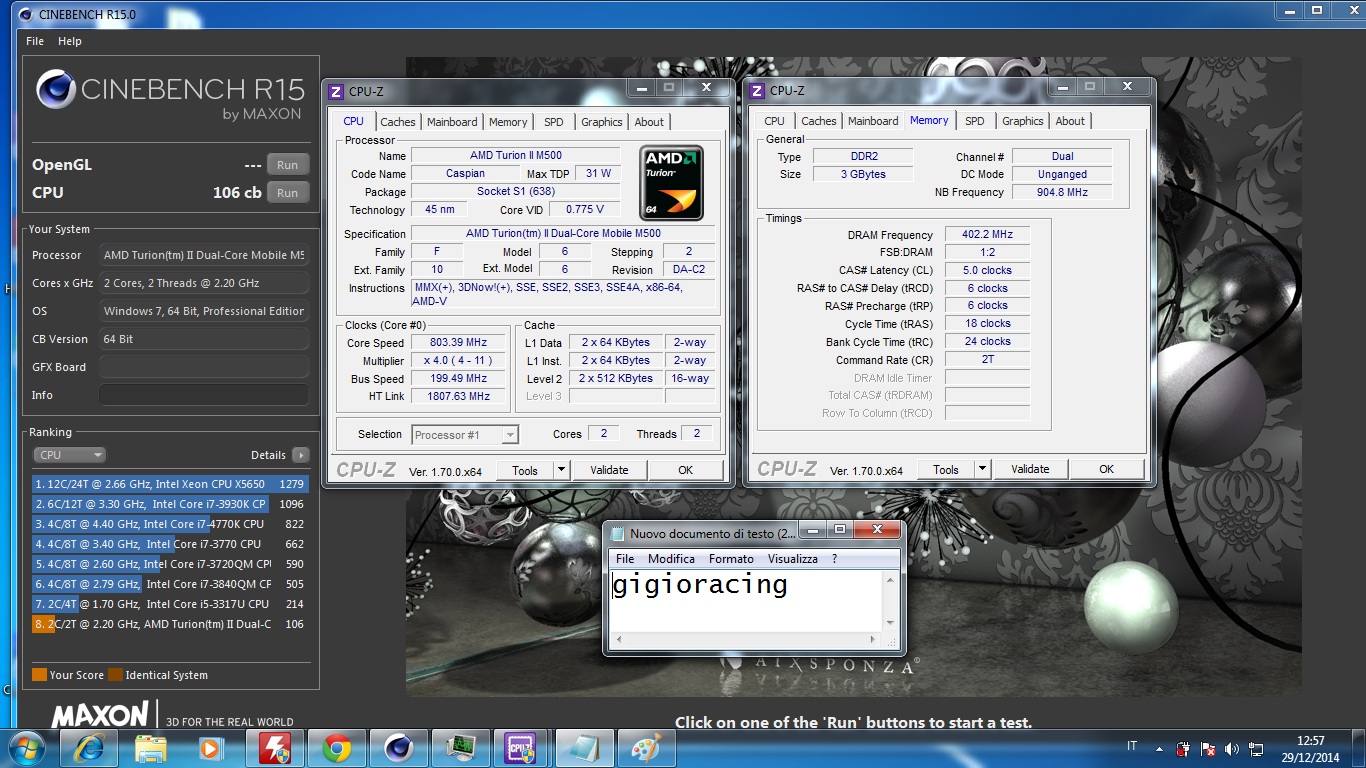
Task: Open the red lightning-bolt taskbar app
Action: [274, 748]
